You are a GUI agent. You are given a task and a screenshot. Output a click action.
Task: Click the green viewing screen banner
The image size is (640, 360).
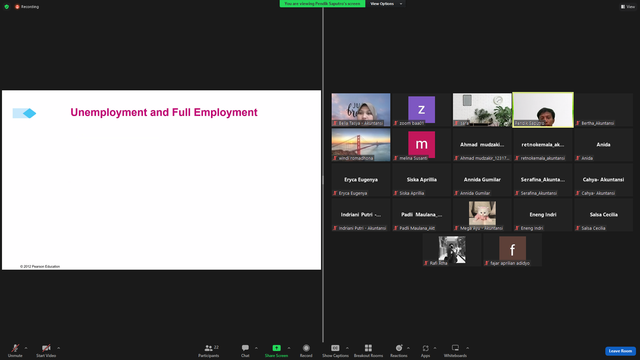click(x=322, y=4)
